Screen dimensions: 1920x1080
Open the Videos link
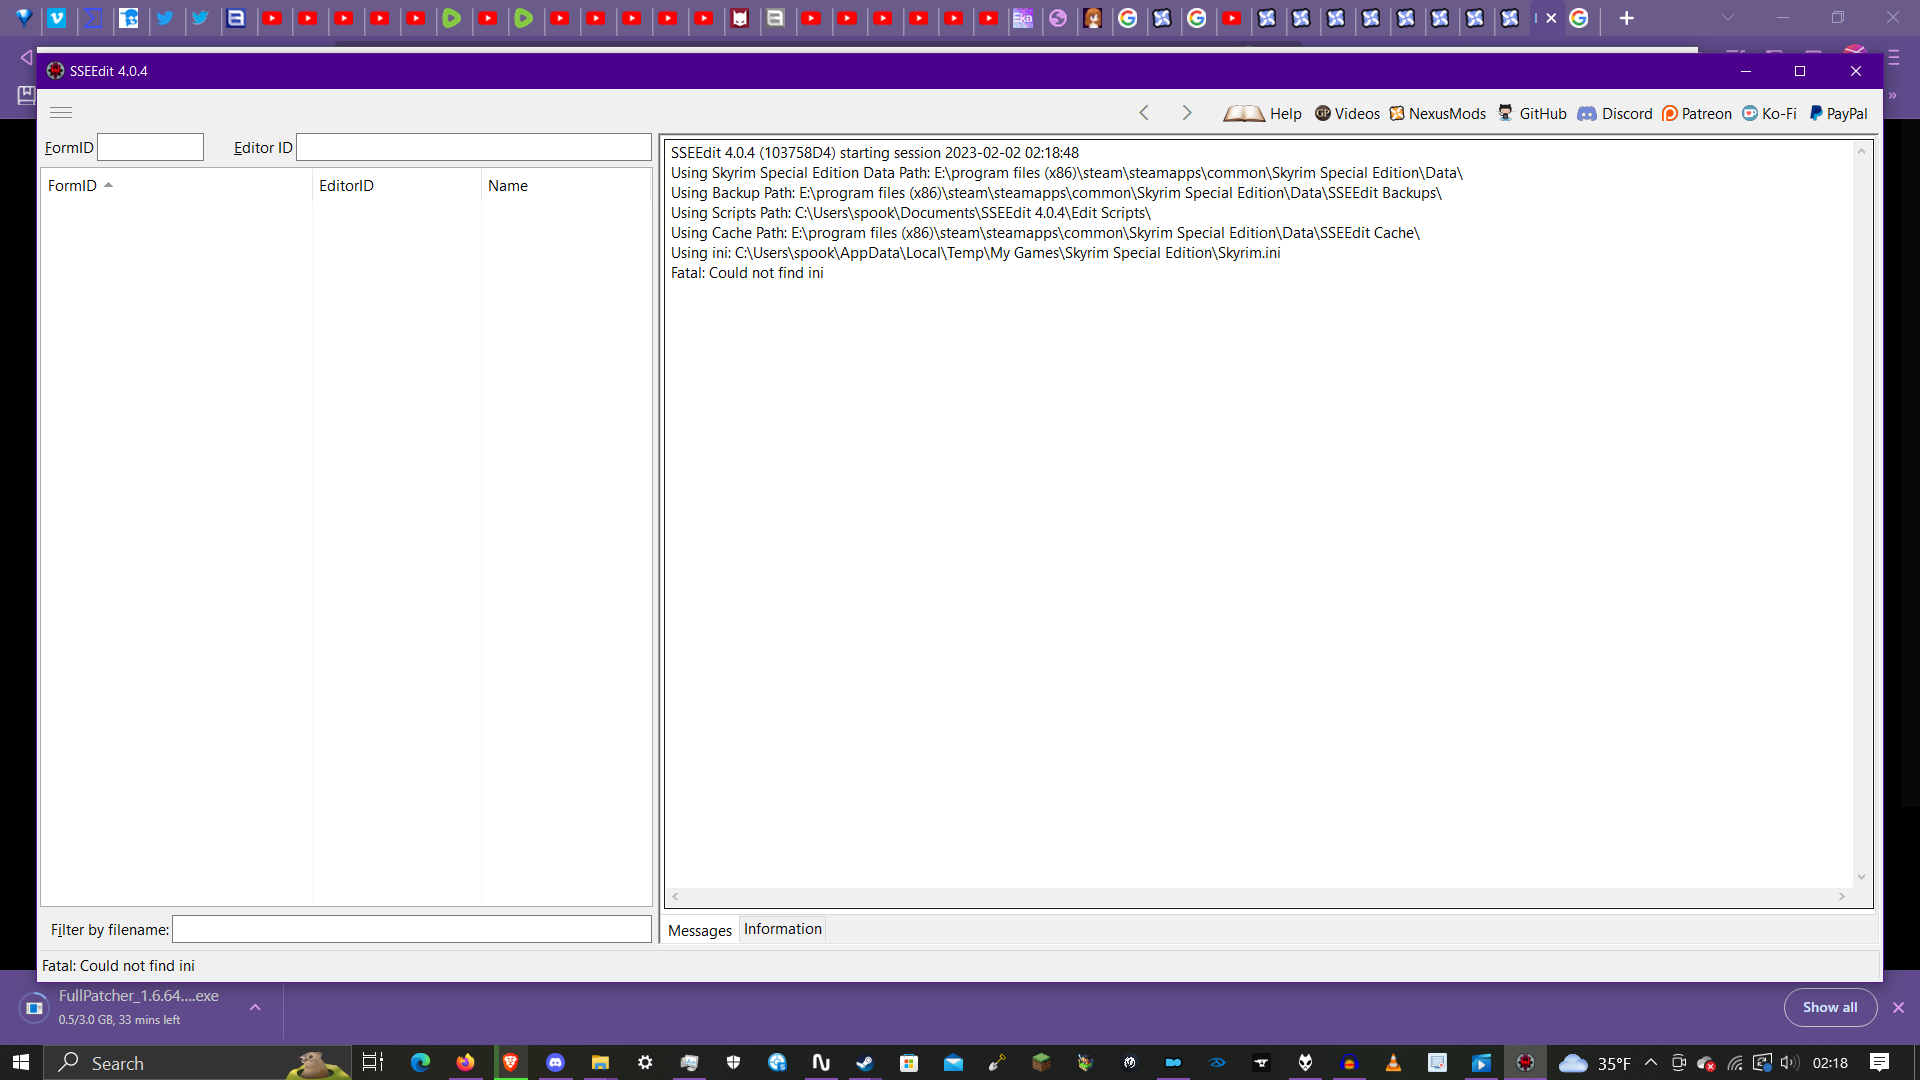pos(1347,114)
